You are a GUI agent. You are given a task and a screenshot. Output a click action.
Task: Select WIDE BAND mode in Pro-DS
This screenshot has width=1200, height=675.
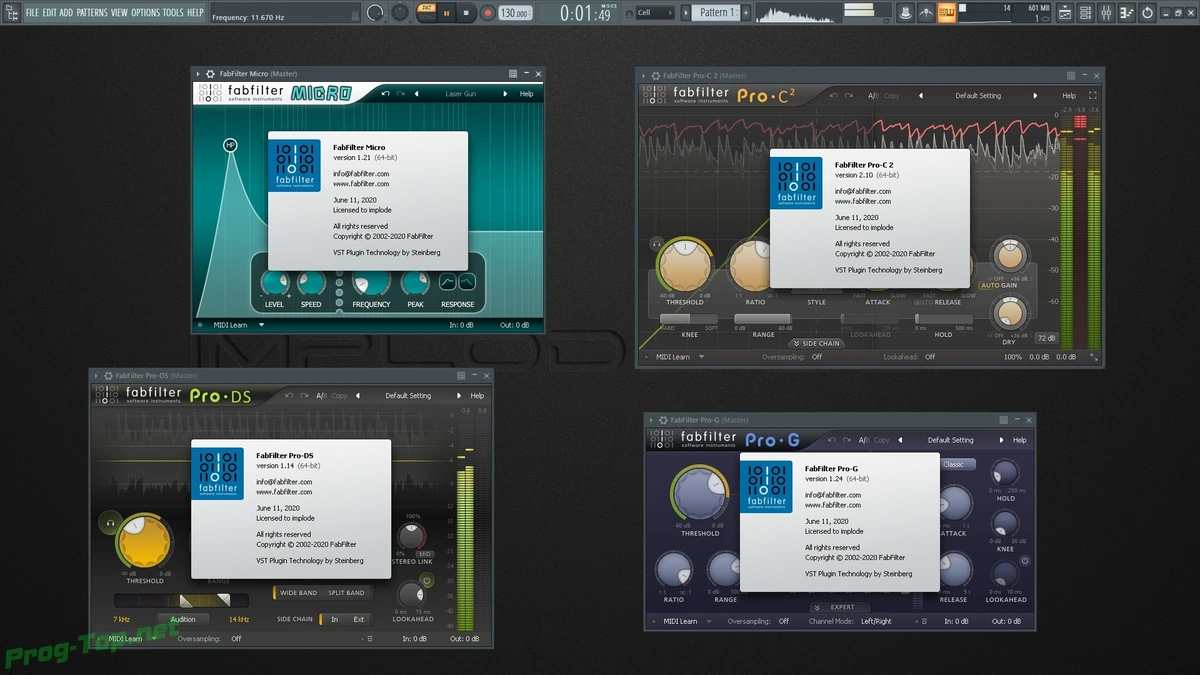tap(298, 593)
